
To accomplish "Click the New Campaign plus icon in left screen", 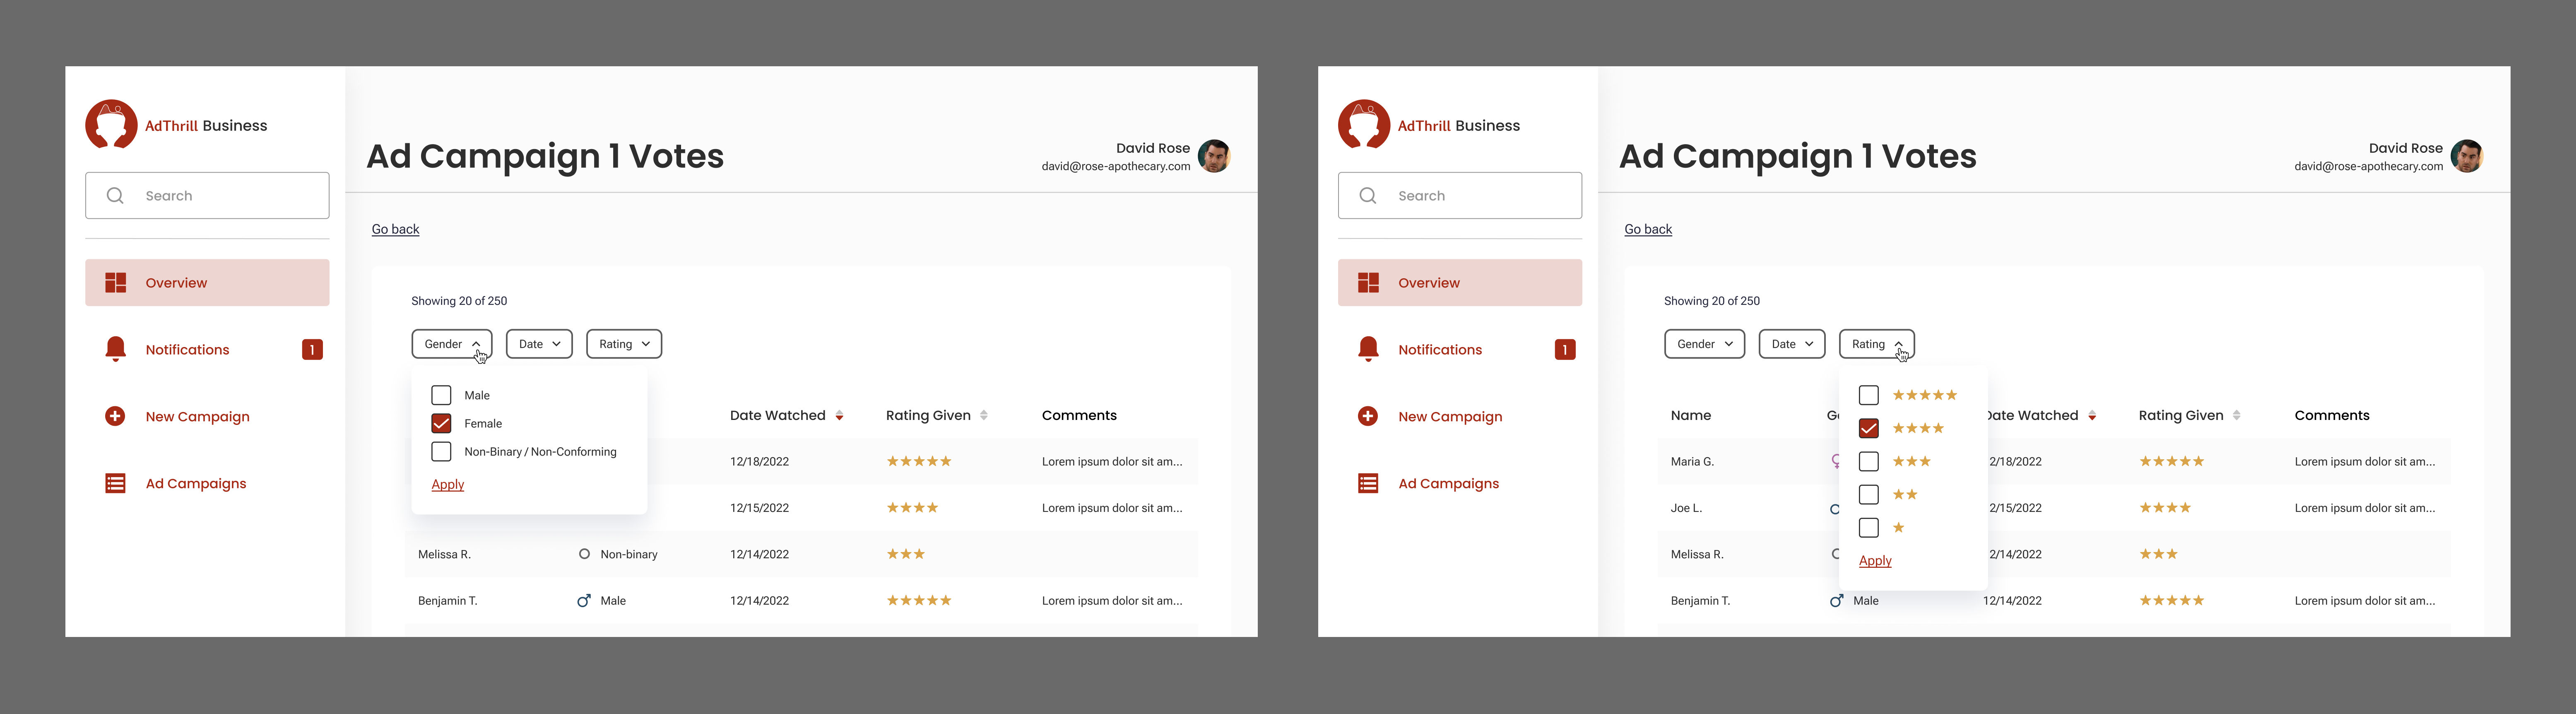I will (x=115, y=416).
